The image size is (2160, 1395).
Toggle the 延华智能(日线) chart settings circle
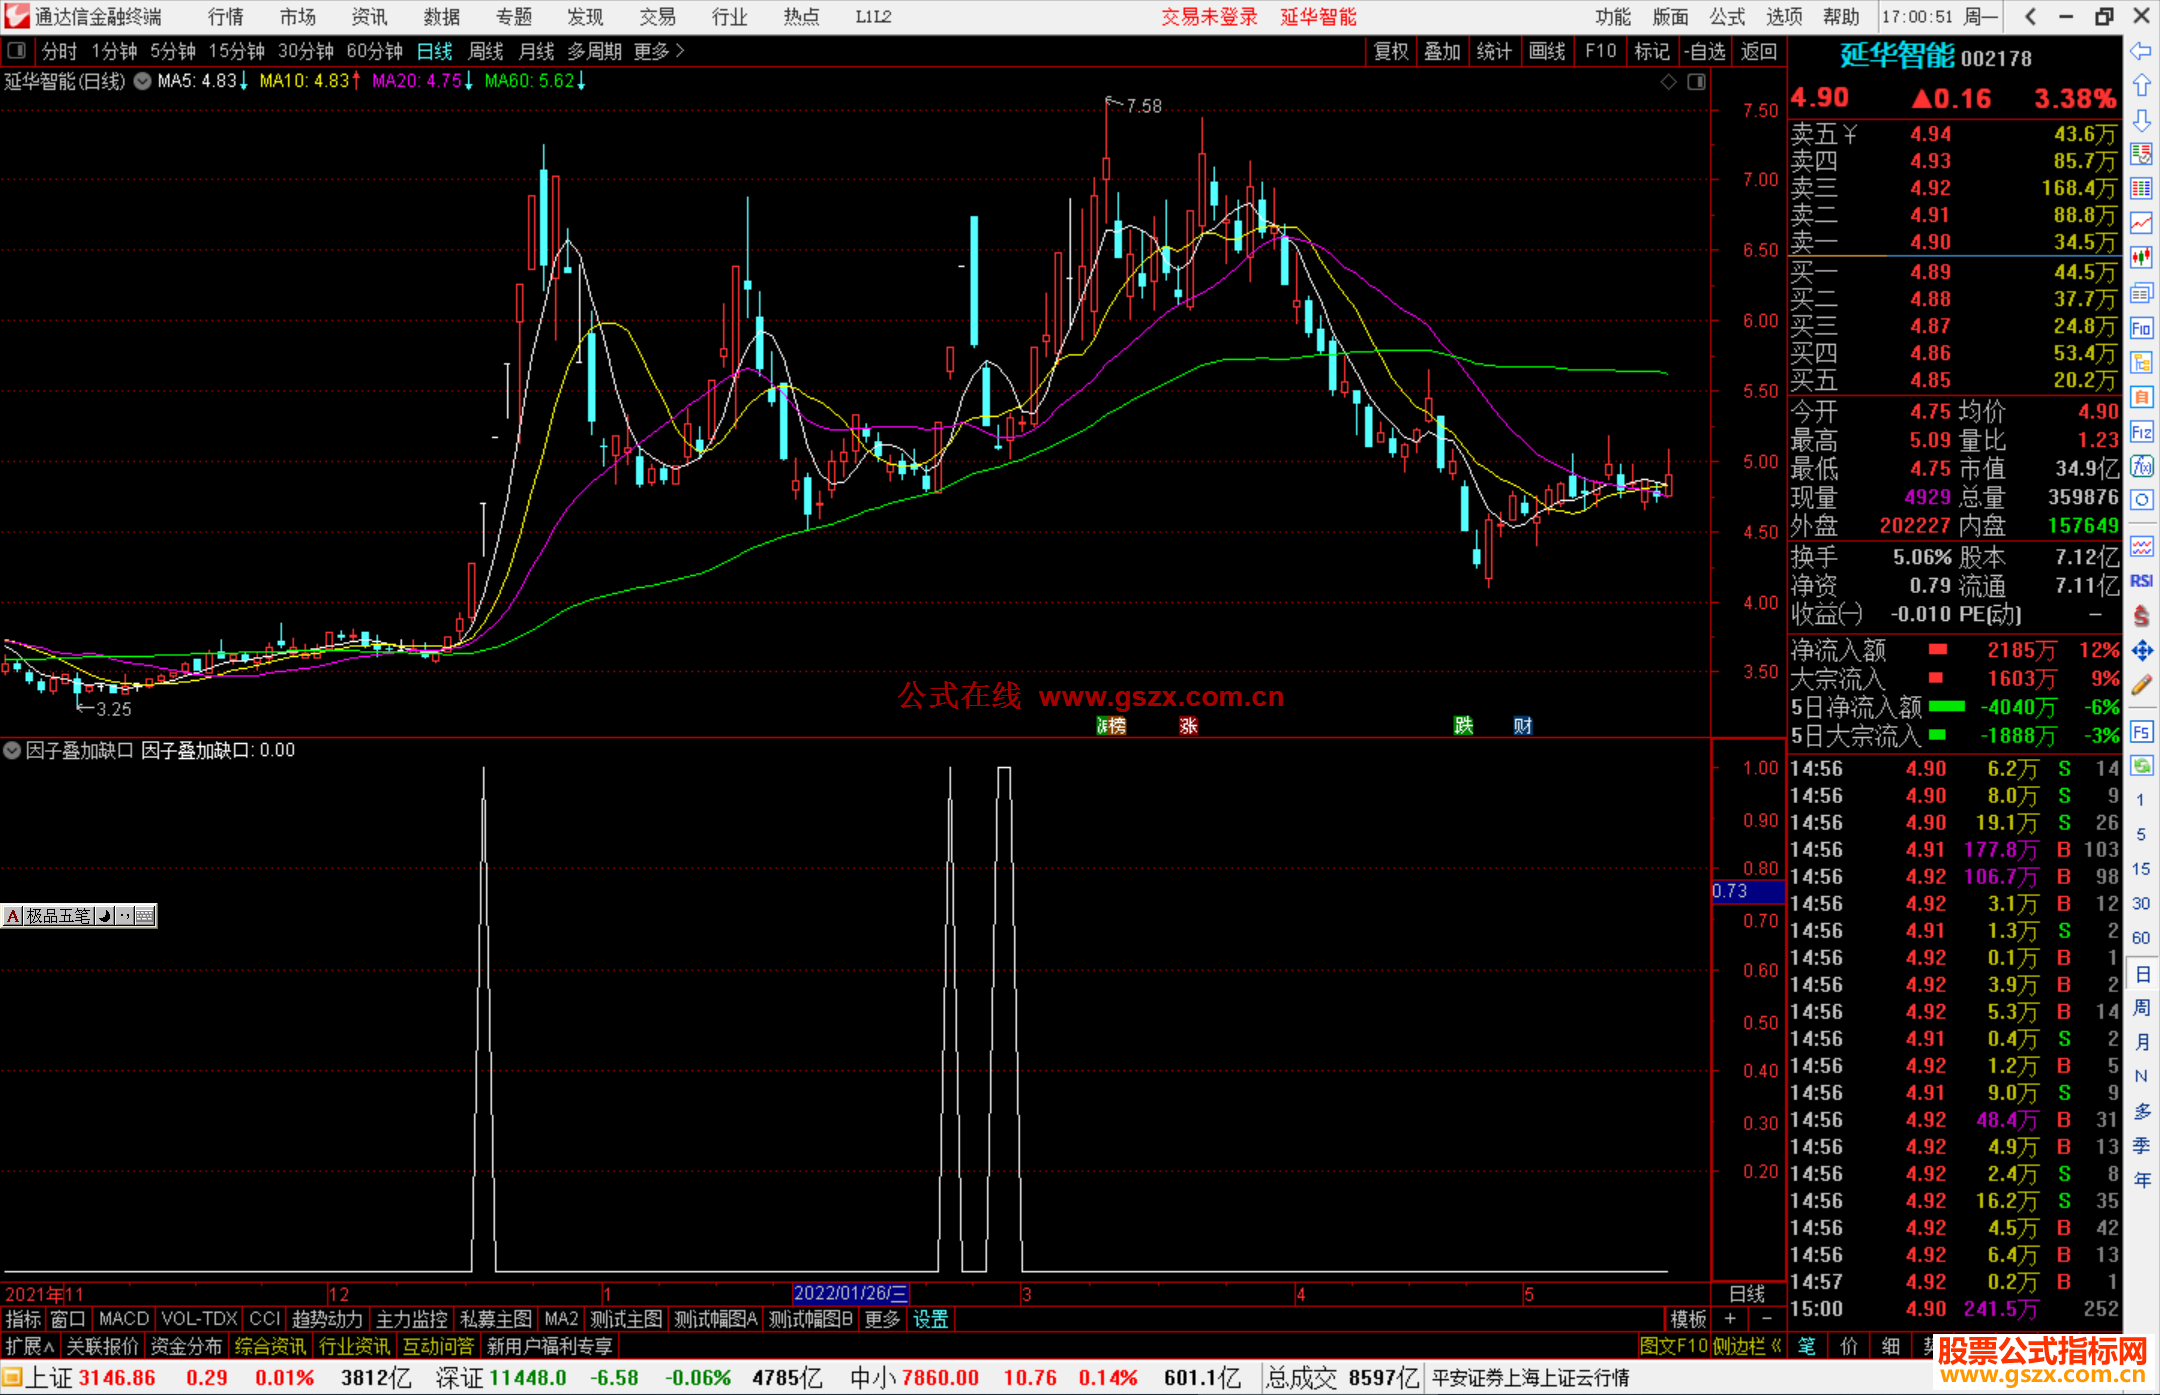pos(143,81)
